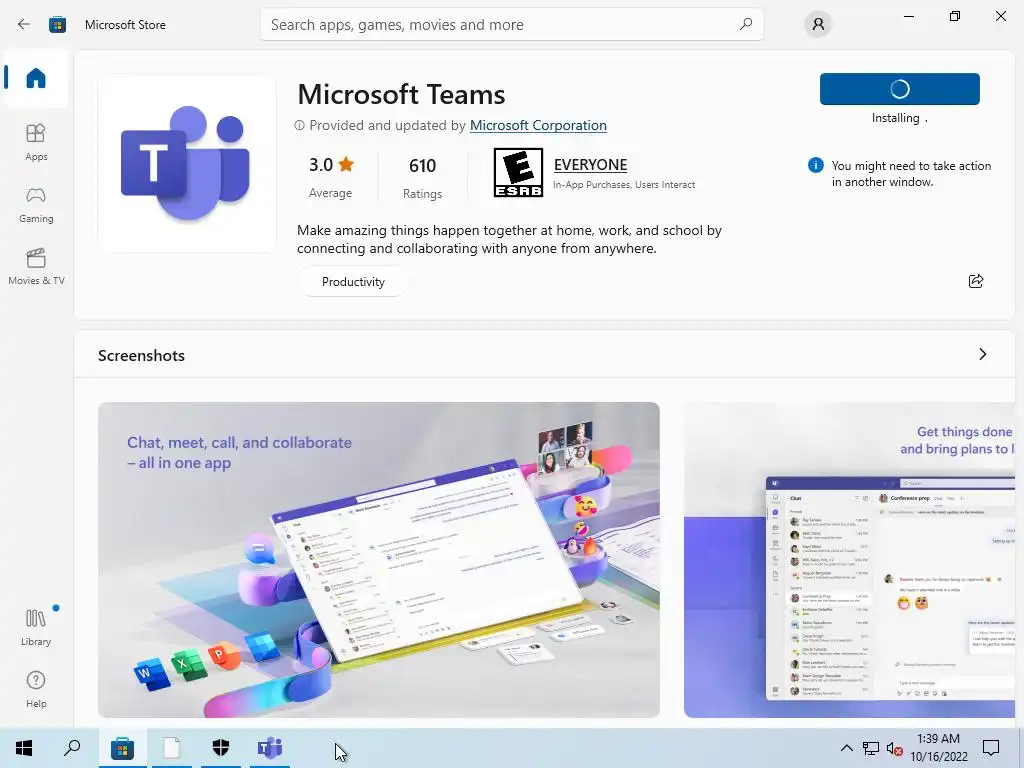1024x768 pixels.
Task: Open taskbar search magnifier
Action: pos(72,748)
